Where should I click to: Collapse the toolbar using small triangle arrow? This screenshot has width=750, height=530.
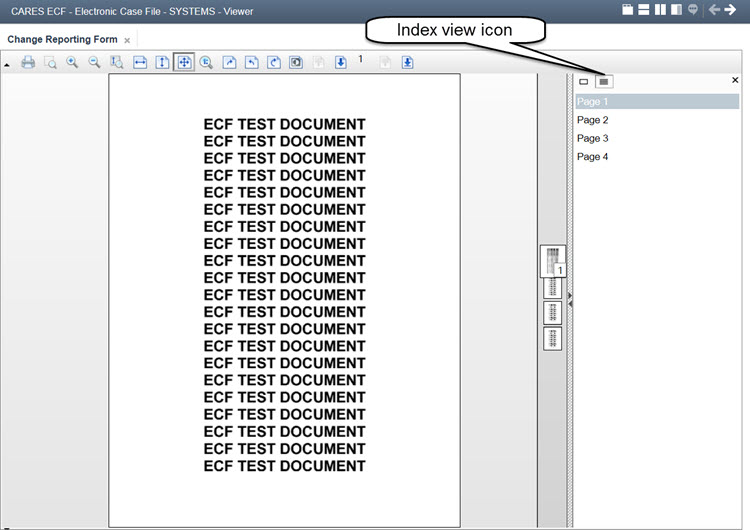coord(8,64)
